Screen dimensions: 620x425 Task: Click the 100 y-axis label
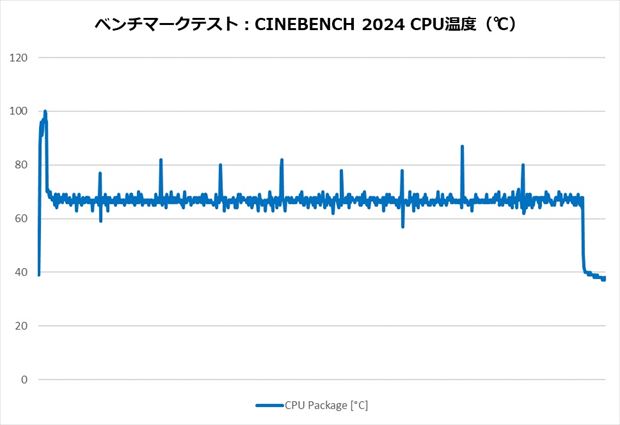click(18, 111)
